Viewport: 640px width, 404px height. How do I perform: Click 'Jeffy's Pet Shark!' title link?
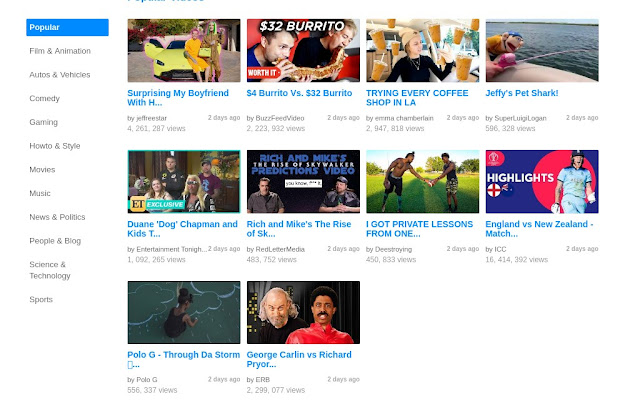click(522, 93)
